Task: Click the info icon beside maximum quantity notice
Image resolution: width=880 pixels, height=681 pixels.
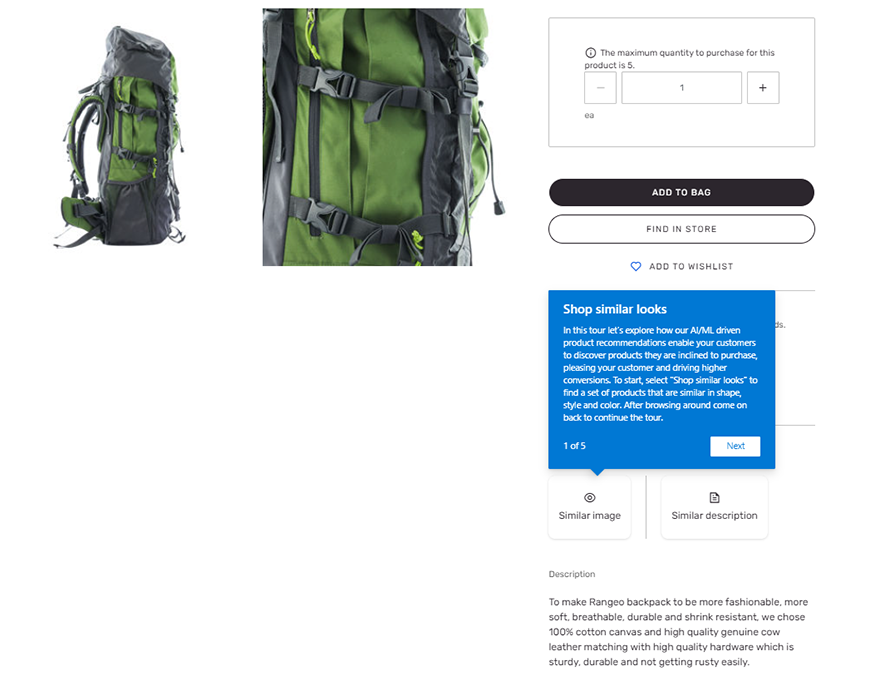Action: 590,53
